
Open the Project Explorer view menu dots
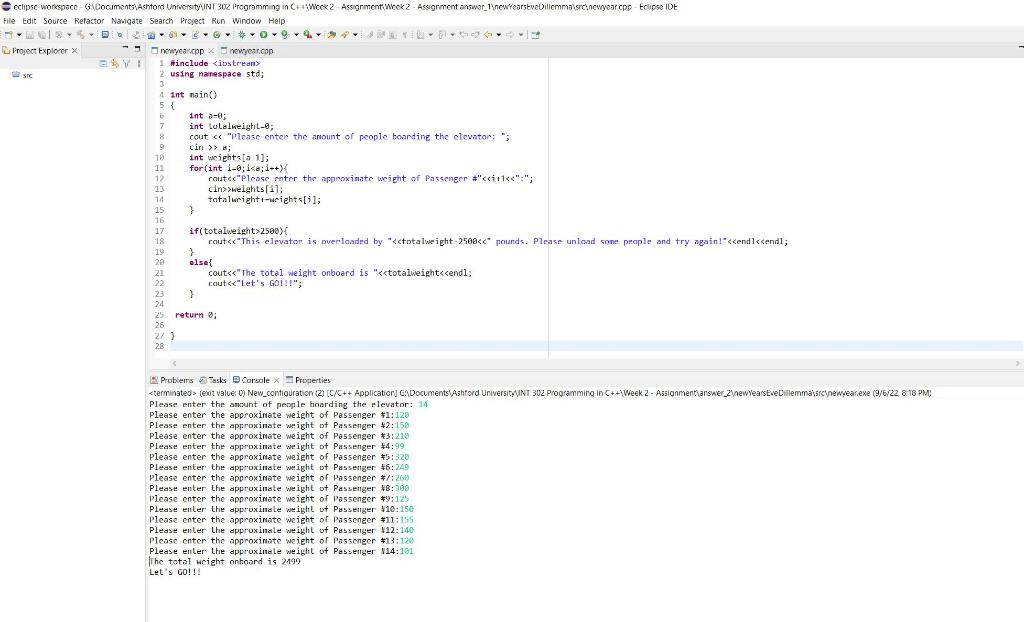(x=139, y=63)
